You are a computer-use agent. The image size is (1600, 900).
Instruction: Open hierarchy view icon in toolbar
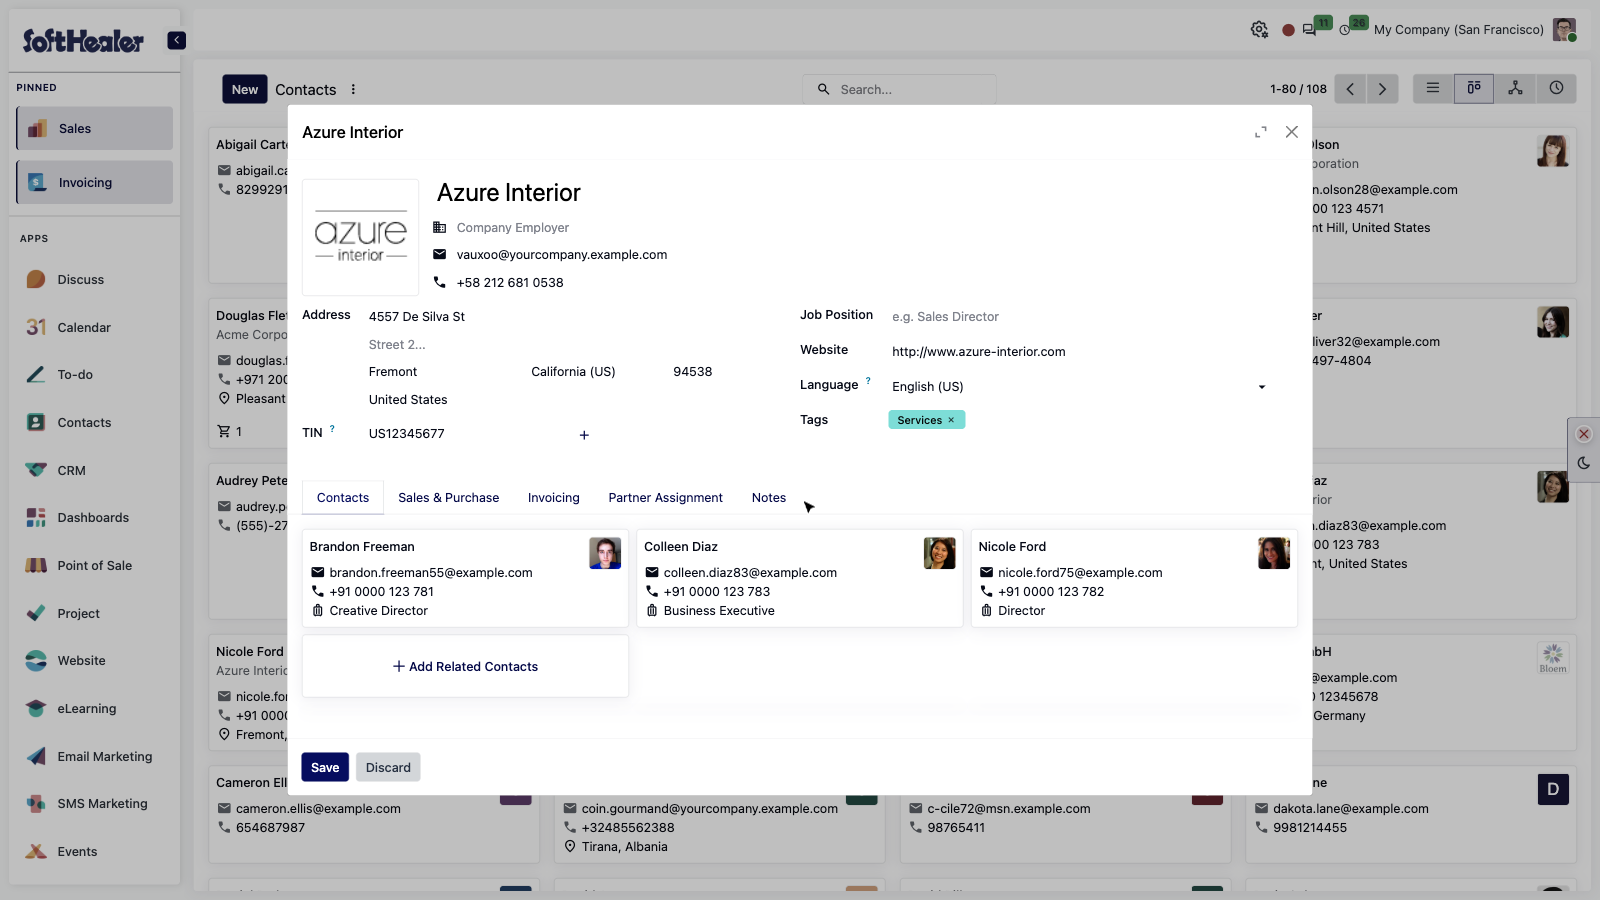[1515, 89]
